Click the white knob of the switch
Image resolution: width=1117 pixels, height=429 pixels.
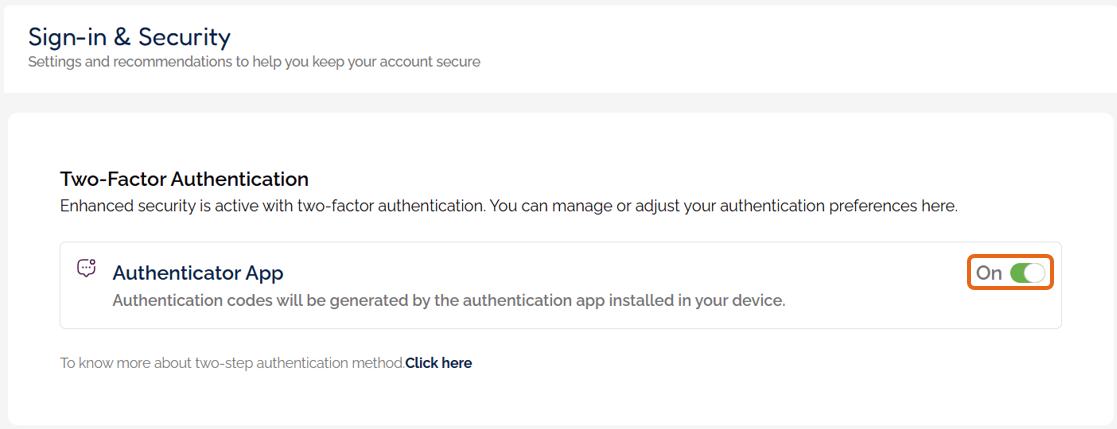click(x=1035, y=273)
